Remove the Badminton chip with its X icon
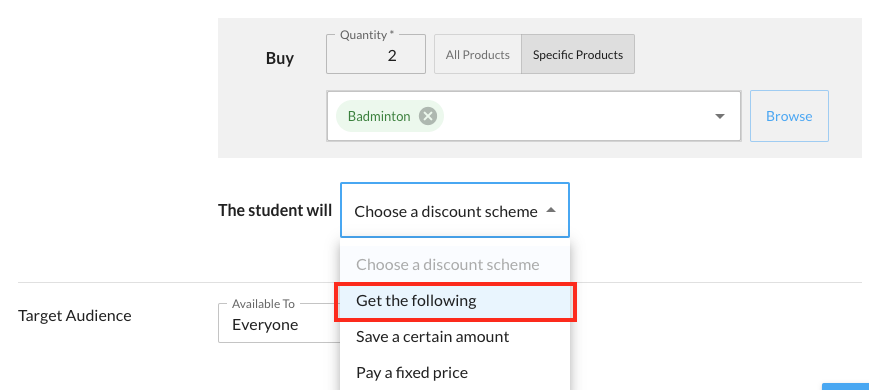 pos(428,116)
